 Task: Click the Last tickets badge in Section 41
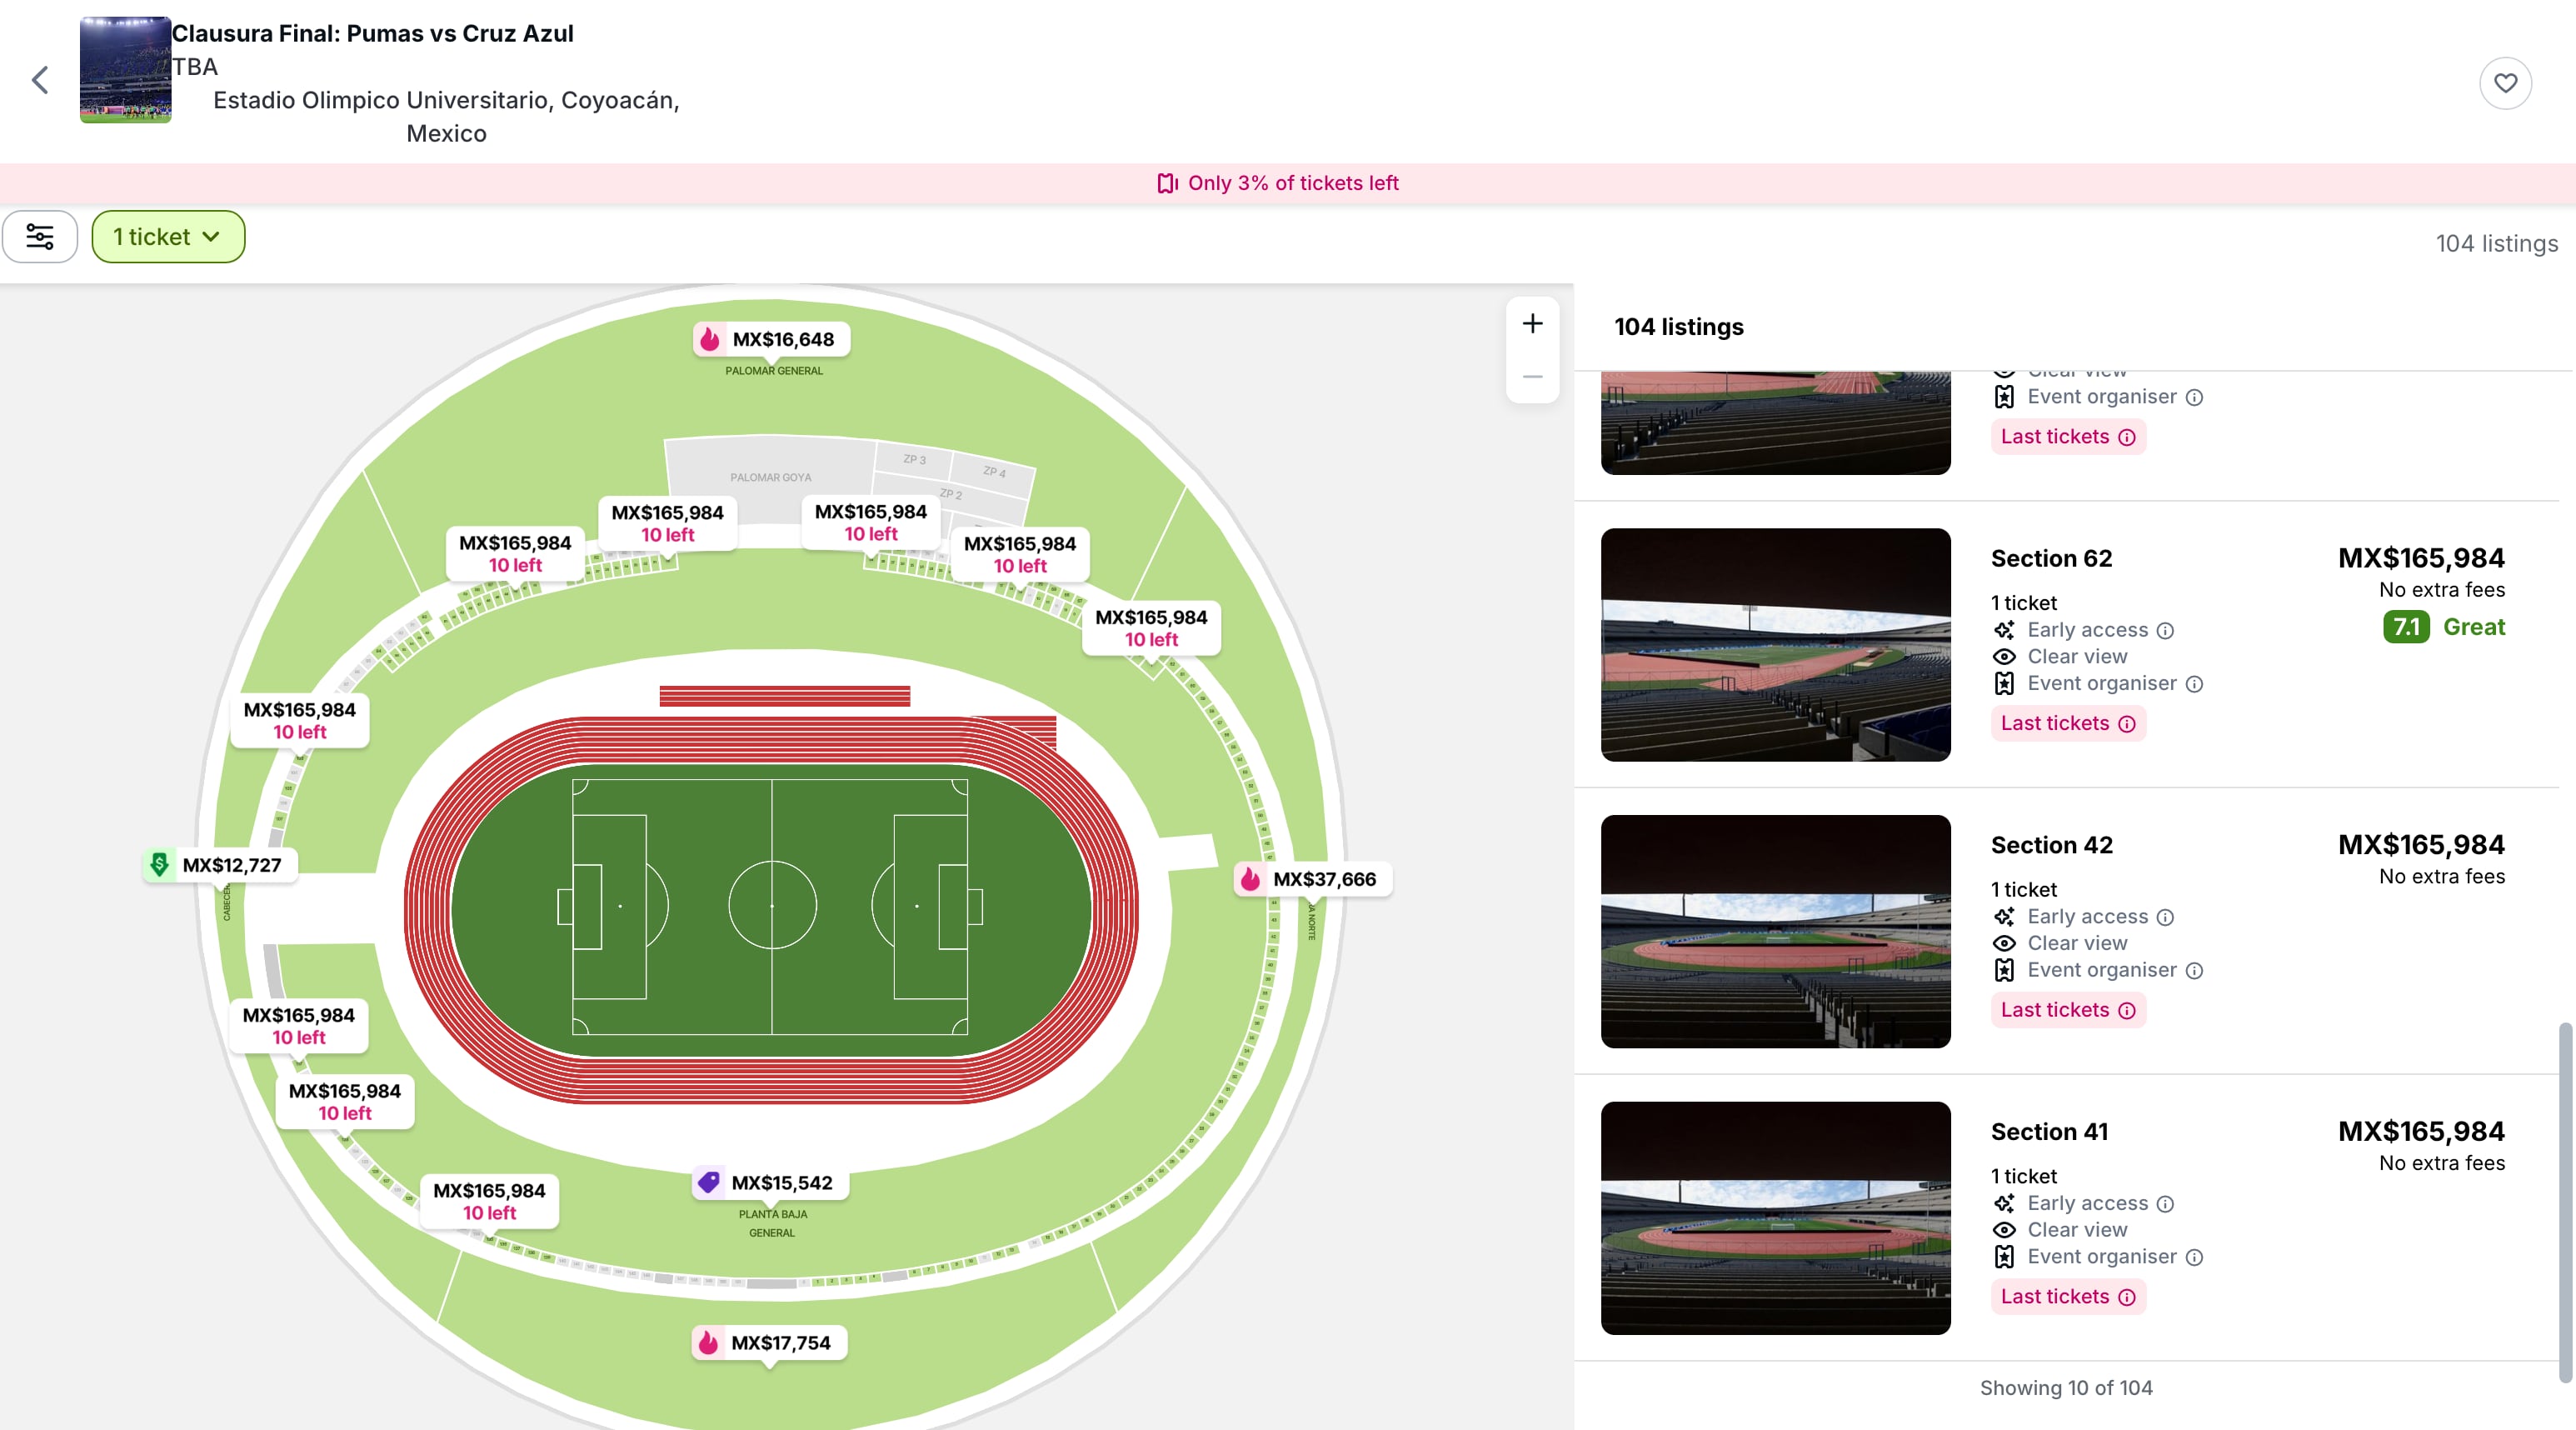(x=2068, y=1298)
